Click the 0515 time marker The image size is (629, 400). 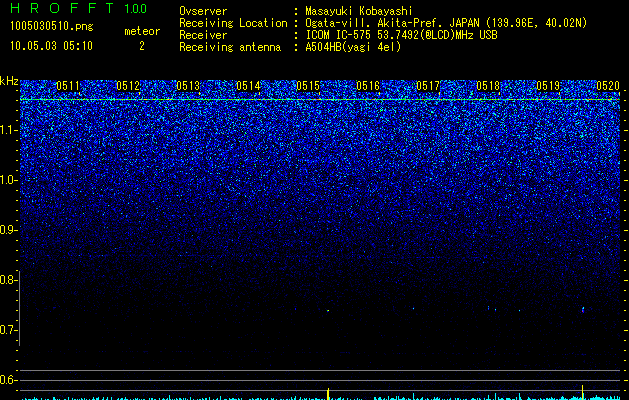[308, 86]
